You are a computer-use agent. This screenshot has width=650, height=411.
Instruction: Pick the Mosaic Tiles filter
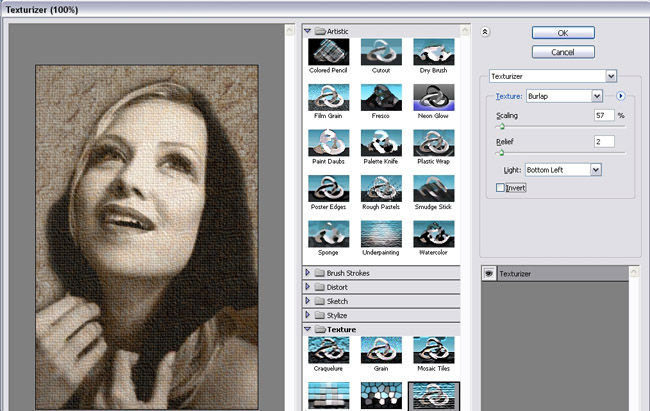434,350
